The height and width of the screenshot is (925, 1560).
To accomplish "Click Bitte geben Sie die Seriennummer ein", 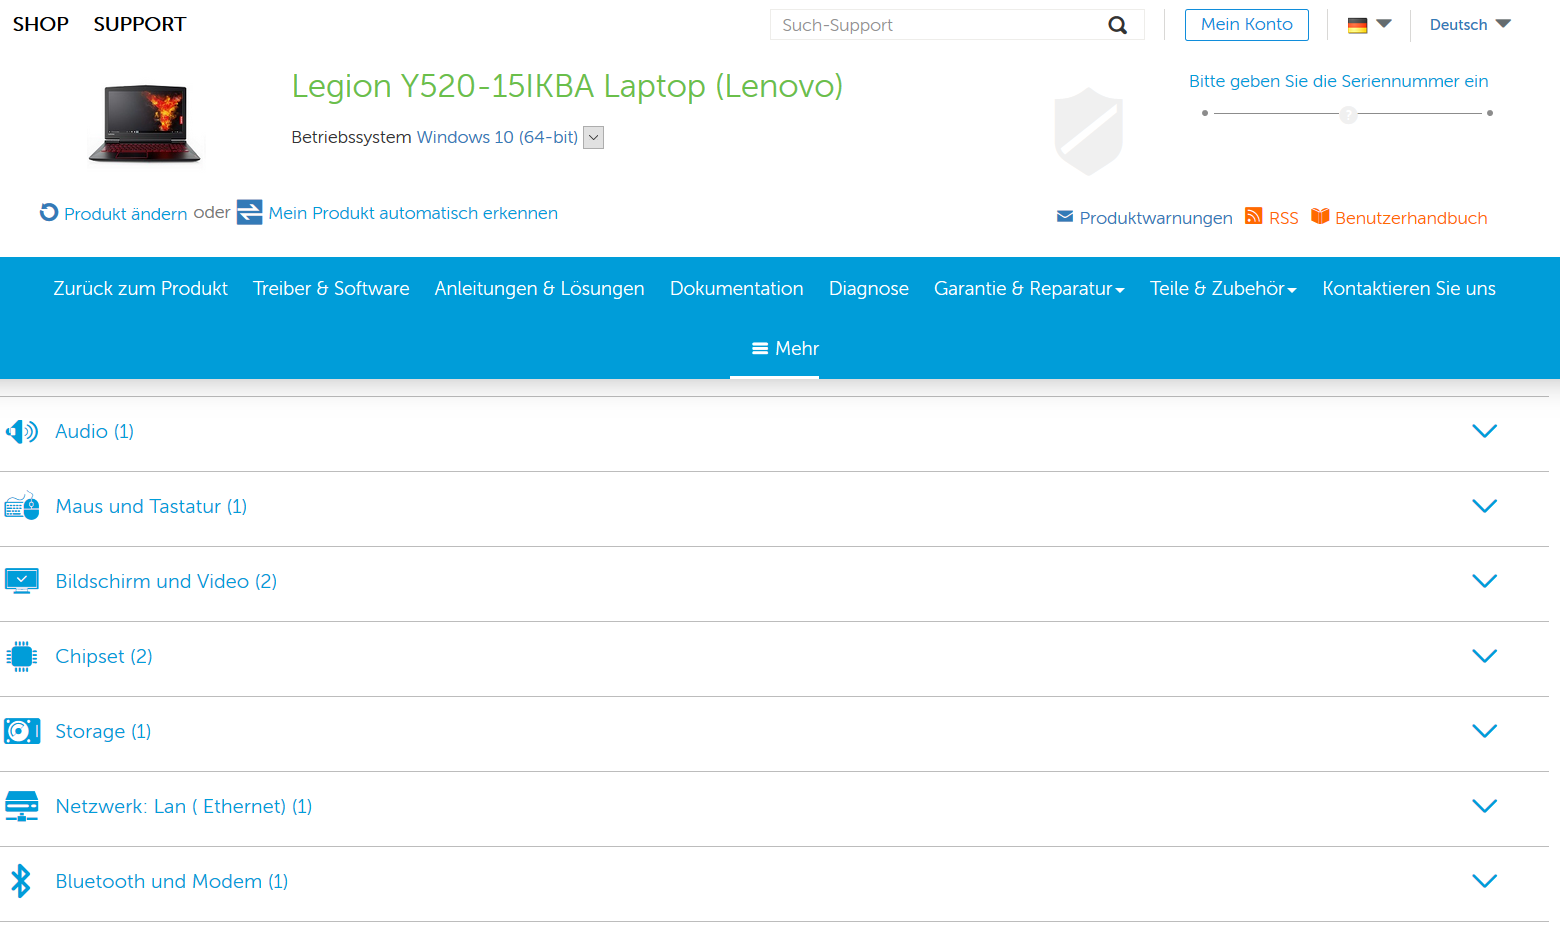I will [1338, 81].
